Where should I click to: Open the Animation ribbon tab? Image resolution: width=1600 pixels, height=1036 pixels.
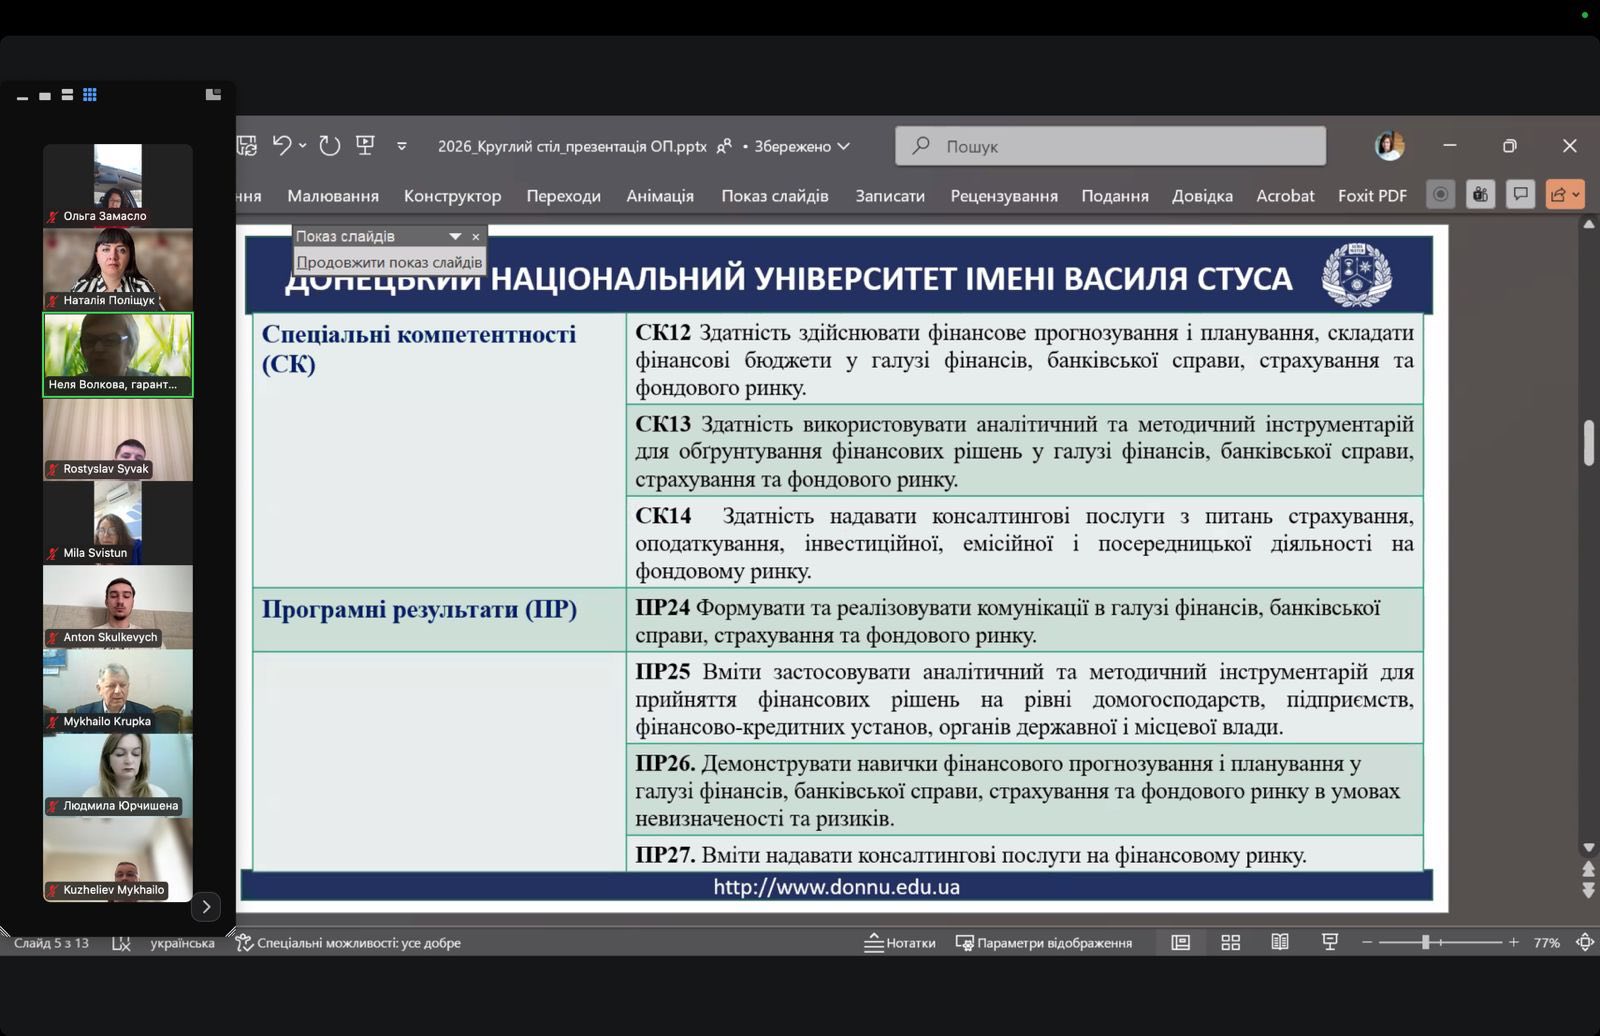(660, 196)
